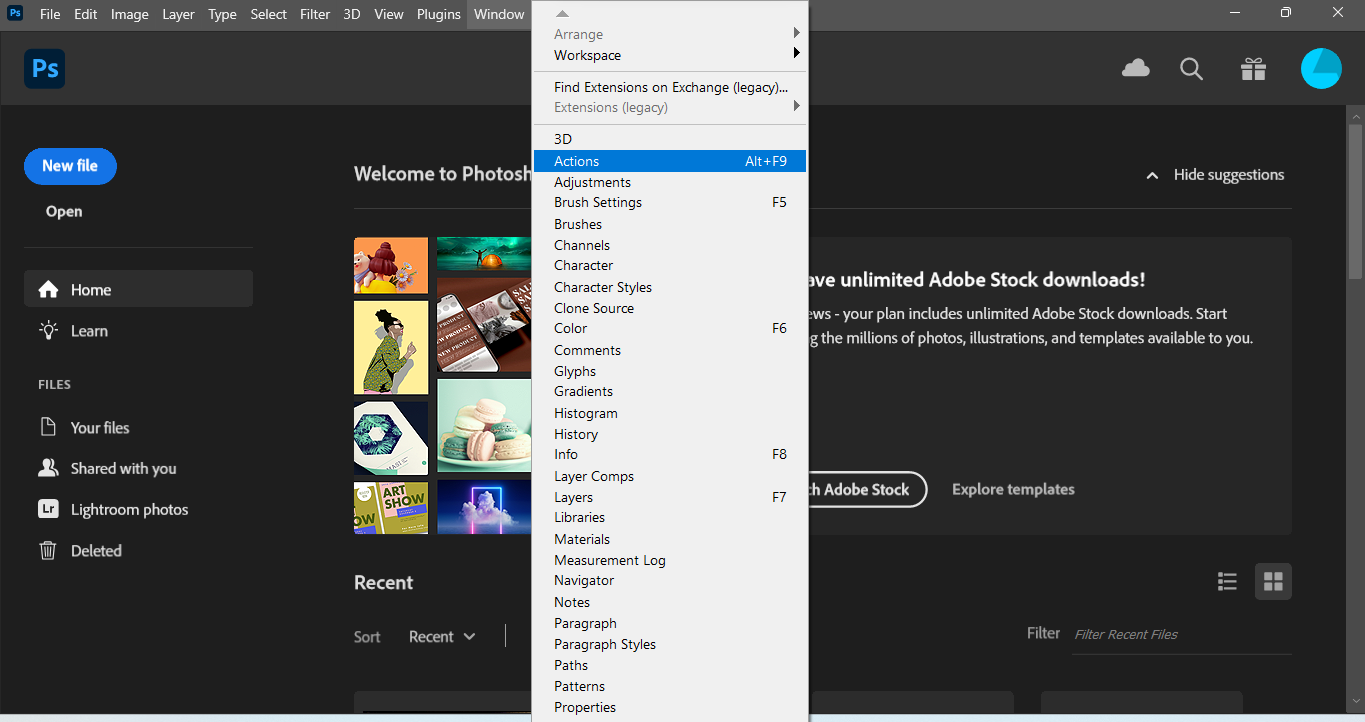The image size is (1365, 722).
Task: Click the Photoshop home logo icon
Action: [x=45, y=69]
